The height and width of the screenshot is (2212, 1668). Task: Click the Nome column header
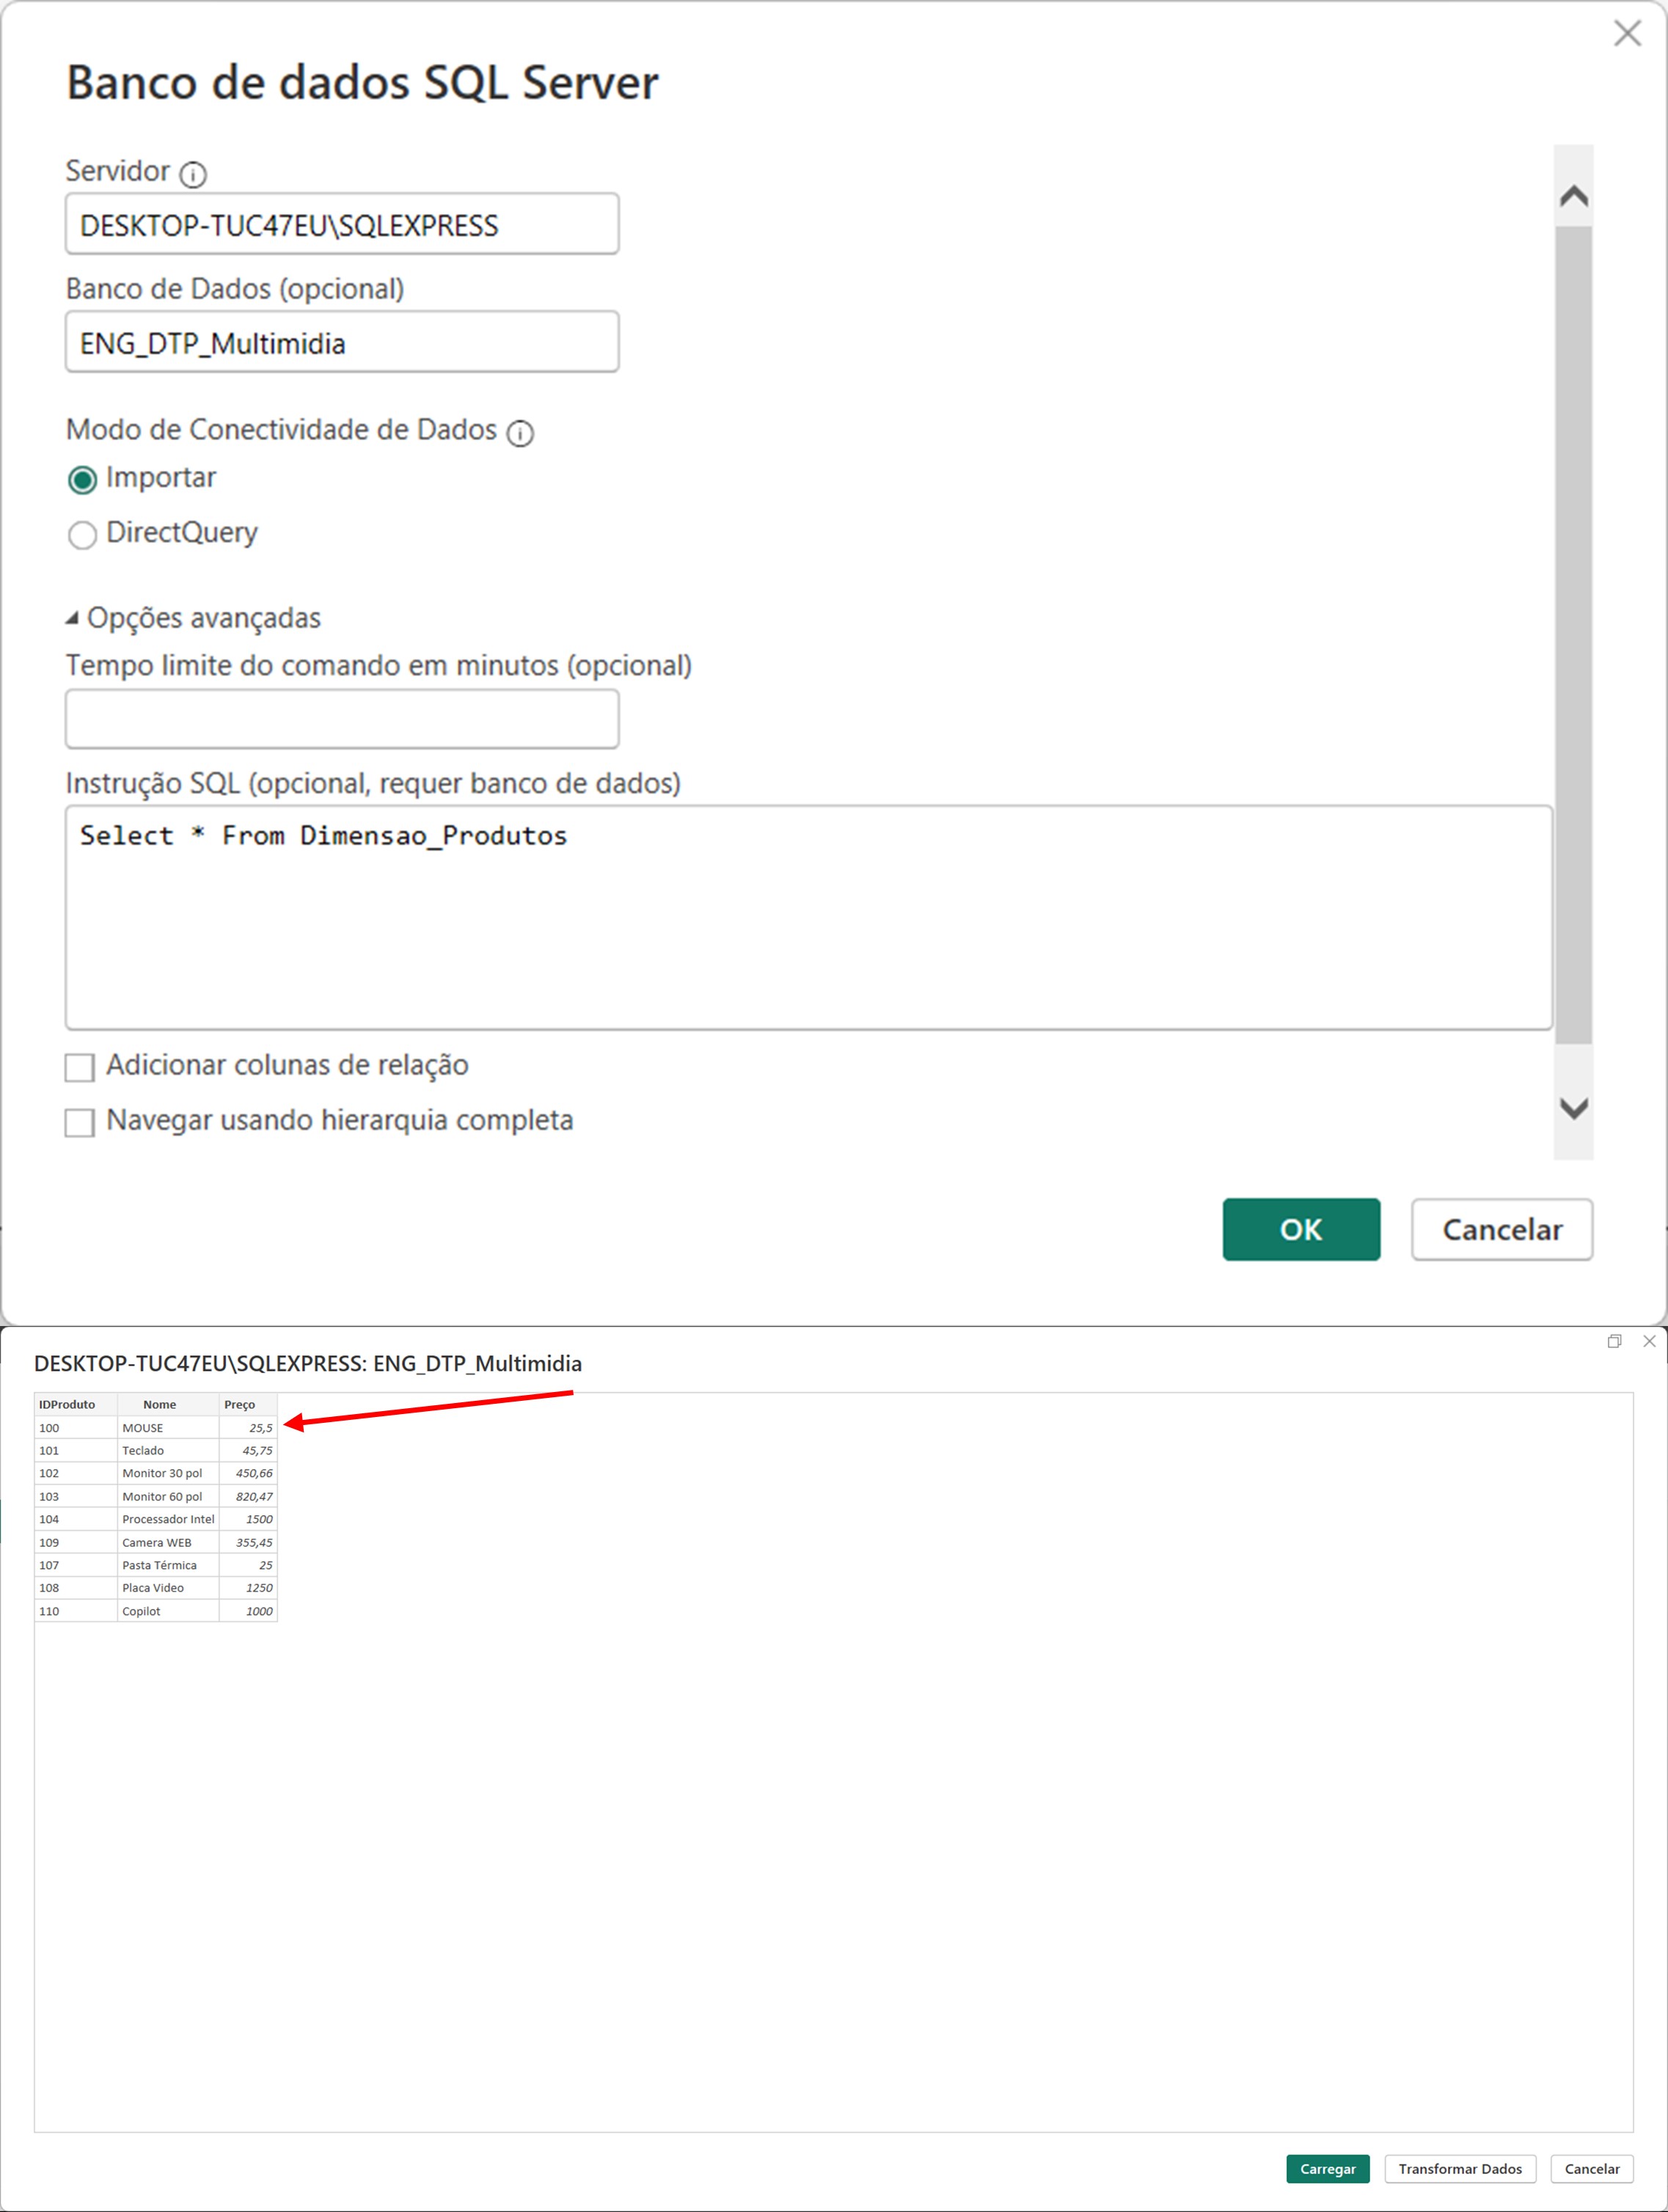click(168, 1404)
